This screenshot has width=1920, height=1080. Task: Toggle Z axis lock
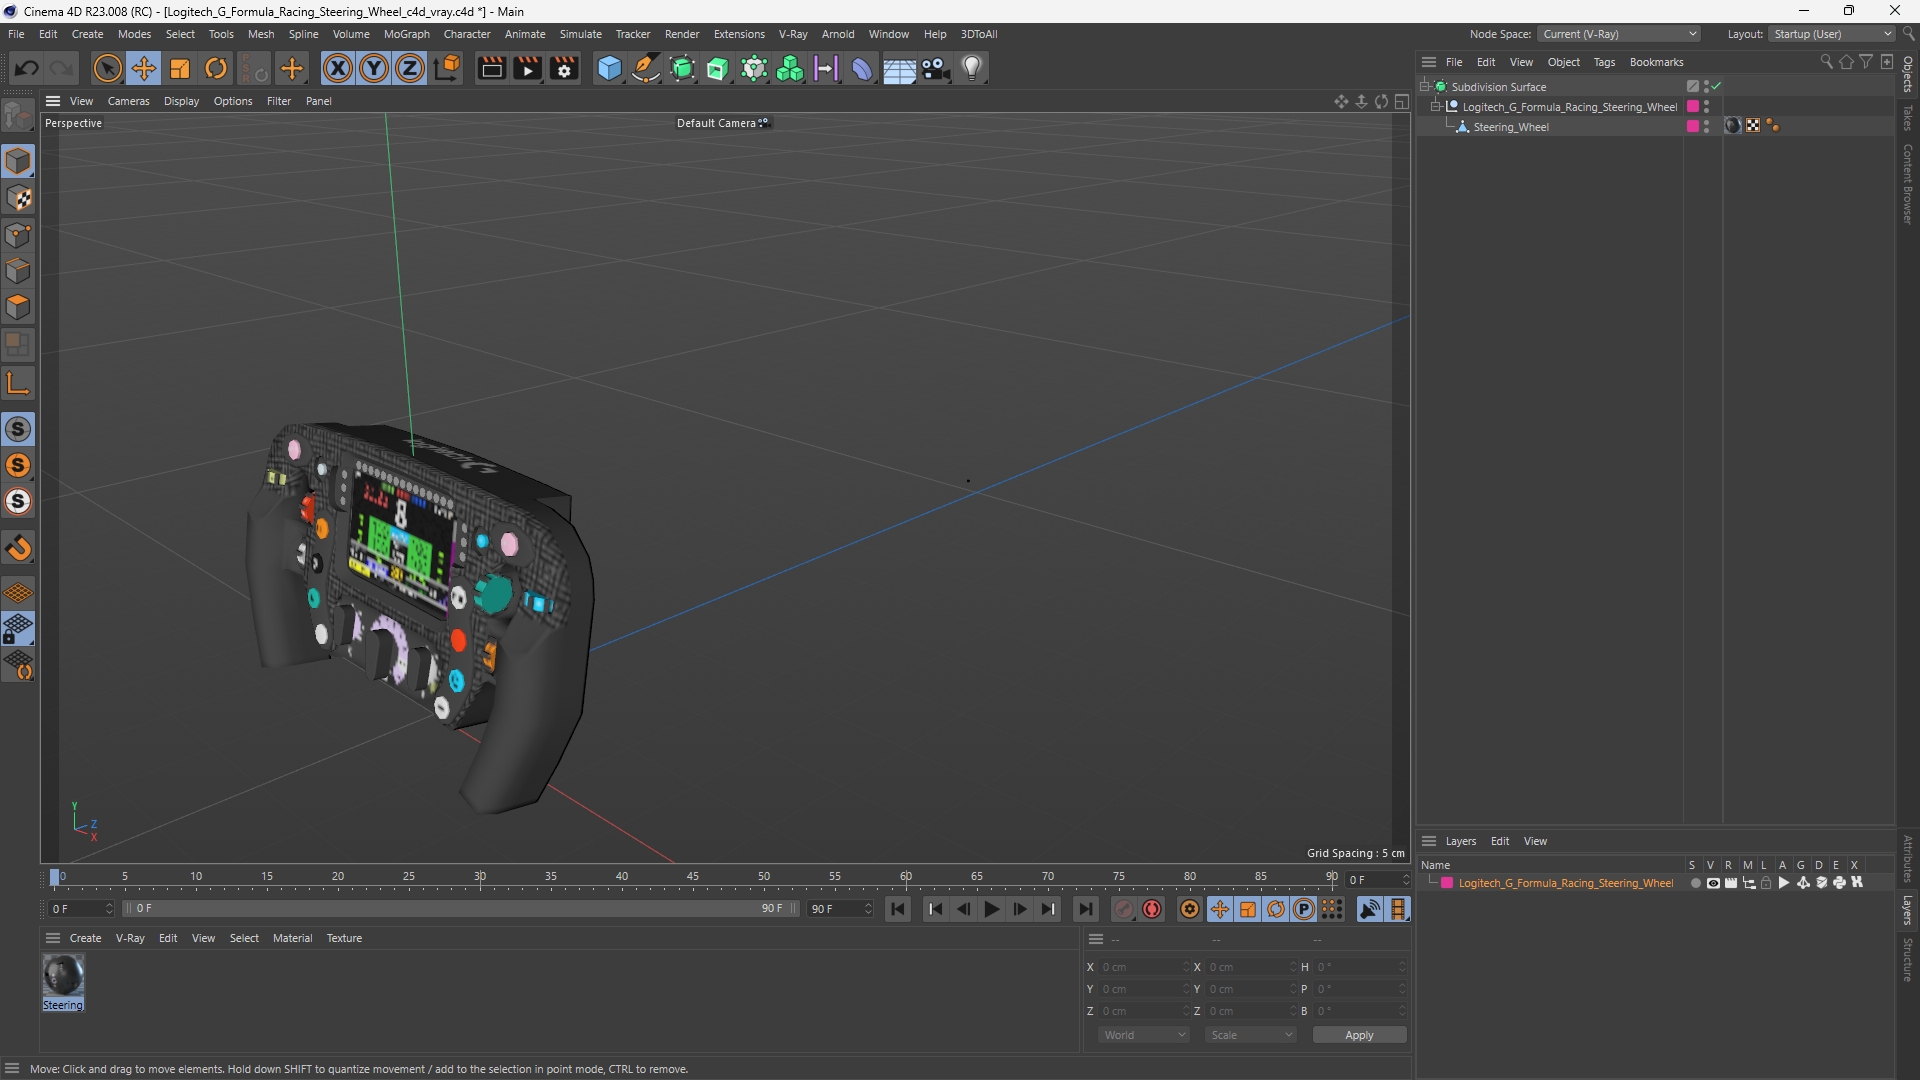[410, 68]
